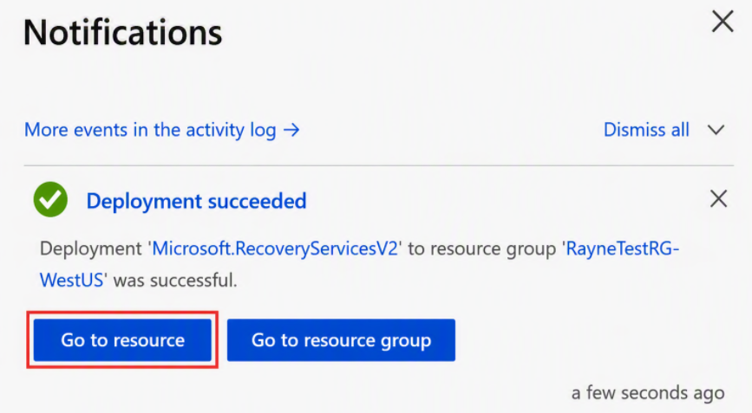Click the Go to resource group button
The height and width of the screenshot is (413, 752).
(x=341, y=340)
